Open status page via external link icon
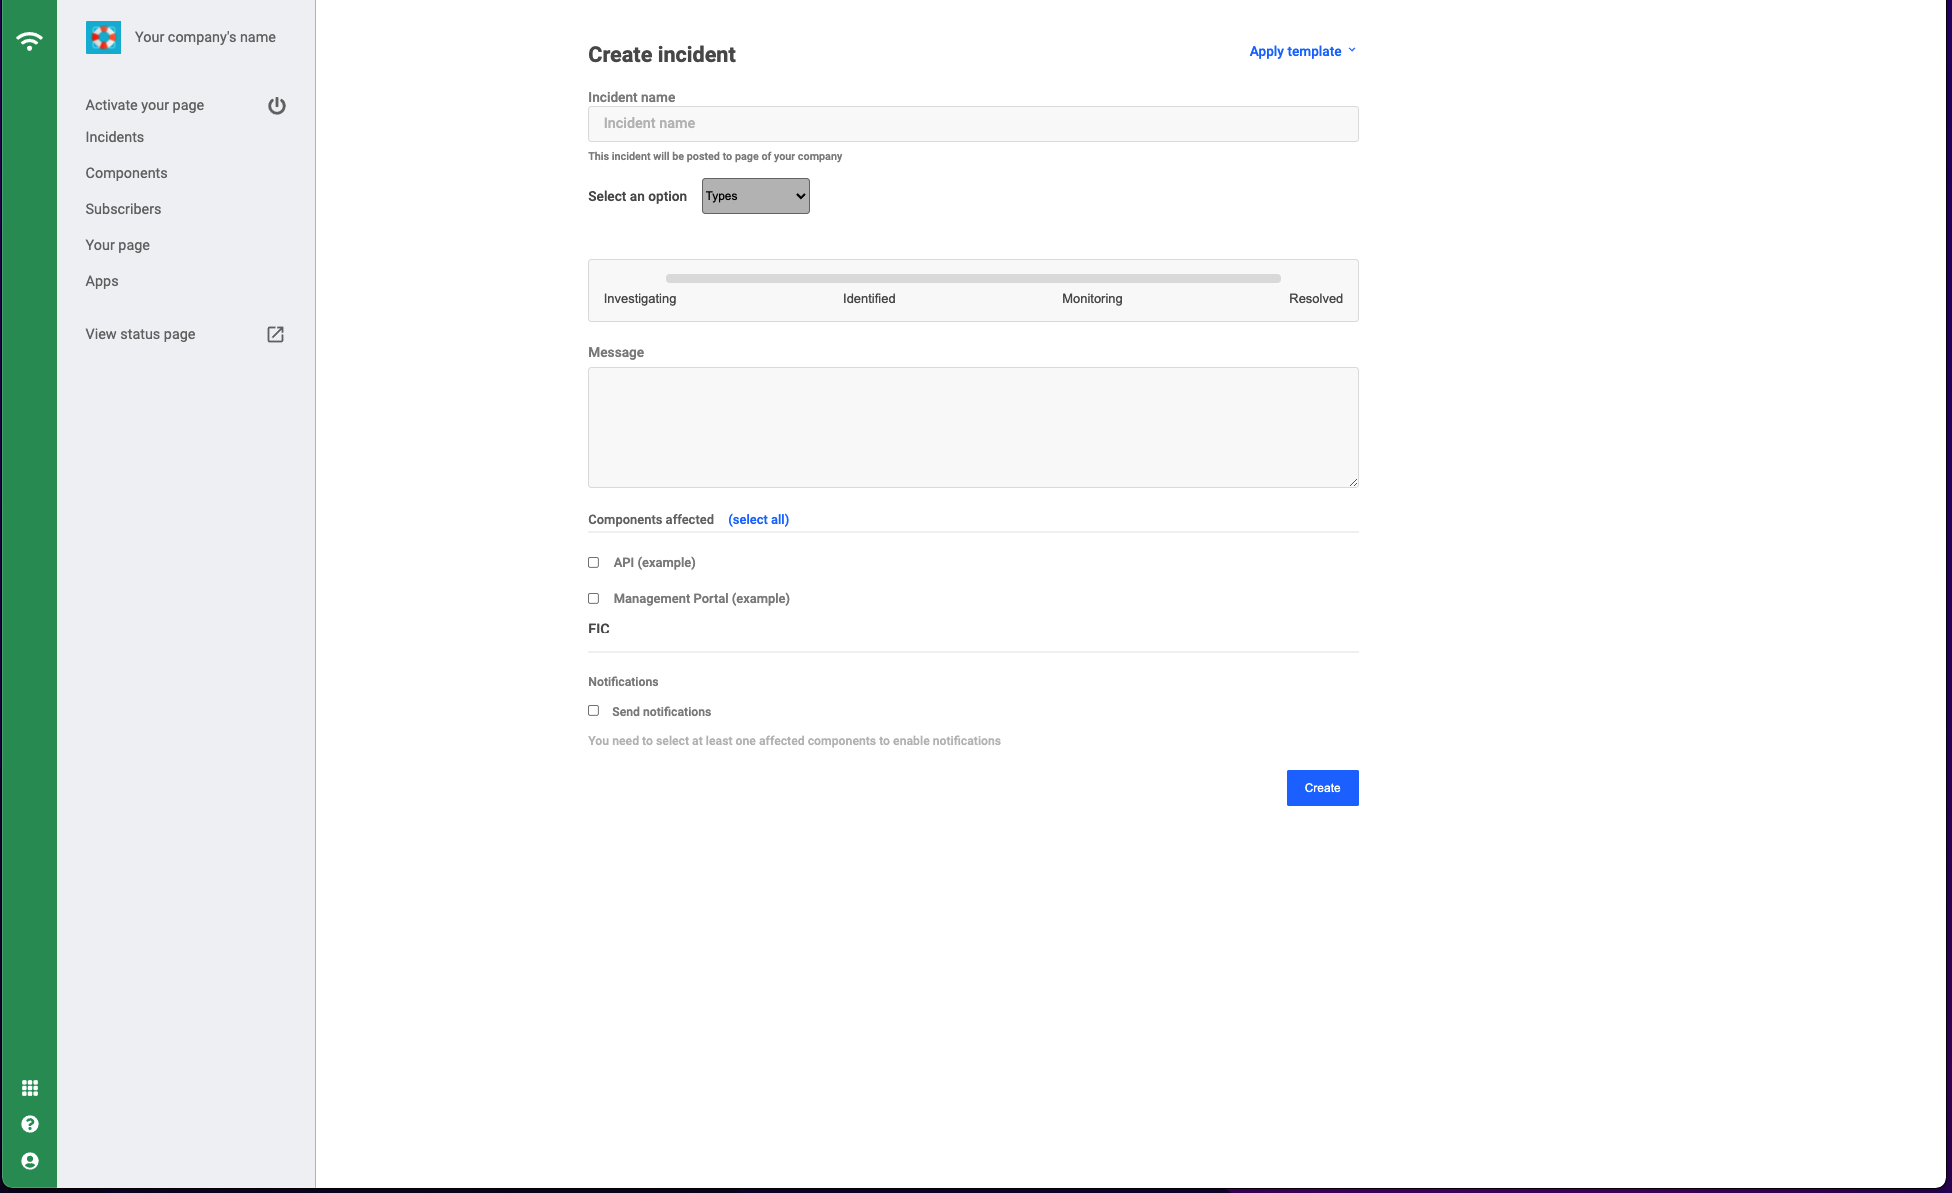Viewport: 1952px width, 1193px height. pos(275,334)
